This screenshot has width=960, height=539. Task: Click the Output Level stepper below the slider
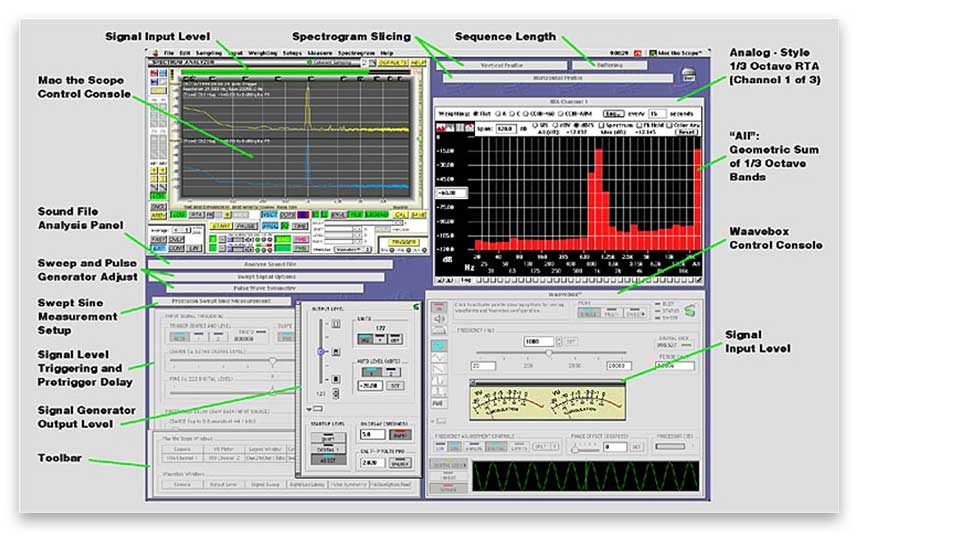[335, 393]
